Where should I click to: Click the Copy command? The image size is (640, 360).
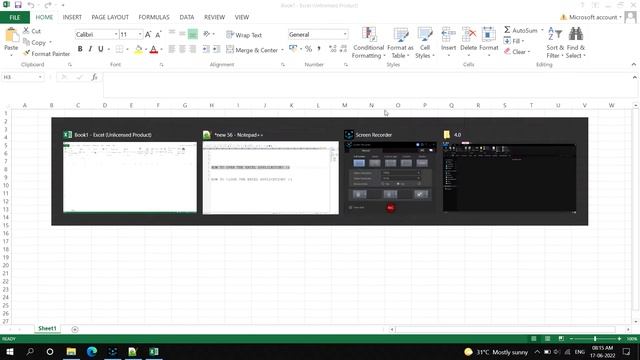click(35, 42)
